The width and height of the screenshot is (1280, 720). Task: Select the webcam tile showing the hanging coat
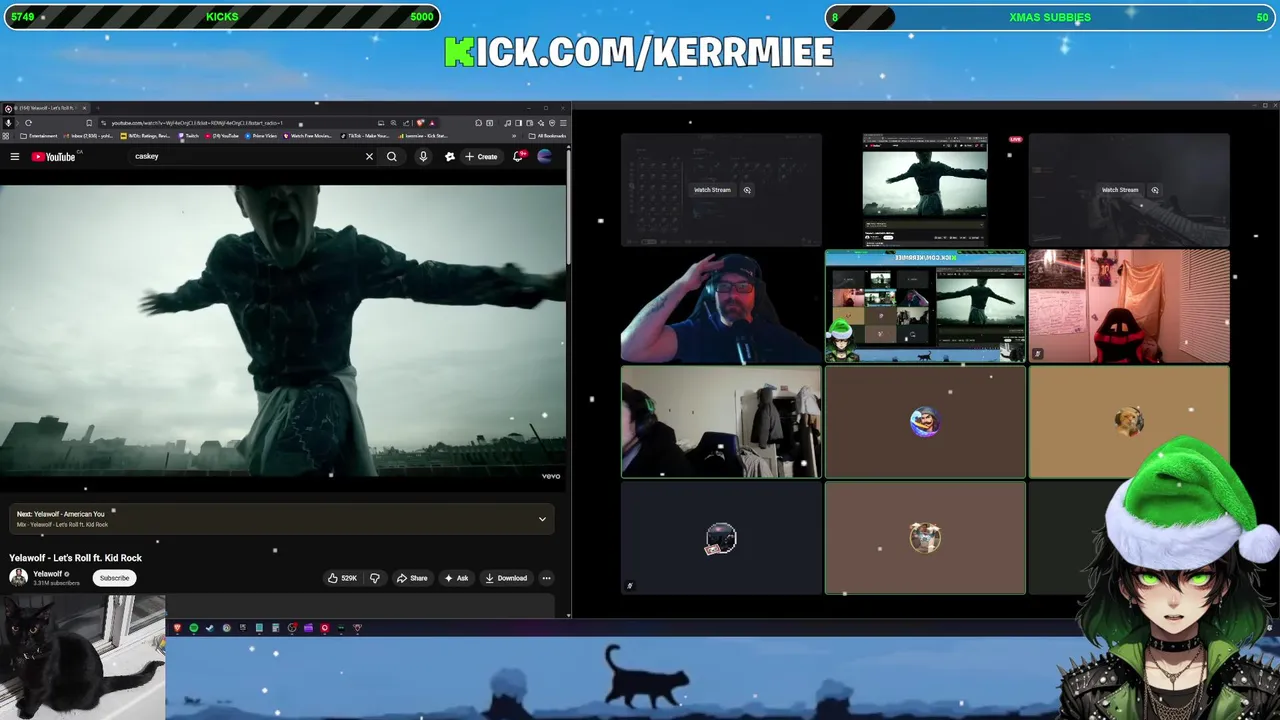pyautogui.click(x=721, y=422)
